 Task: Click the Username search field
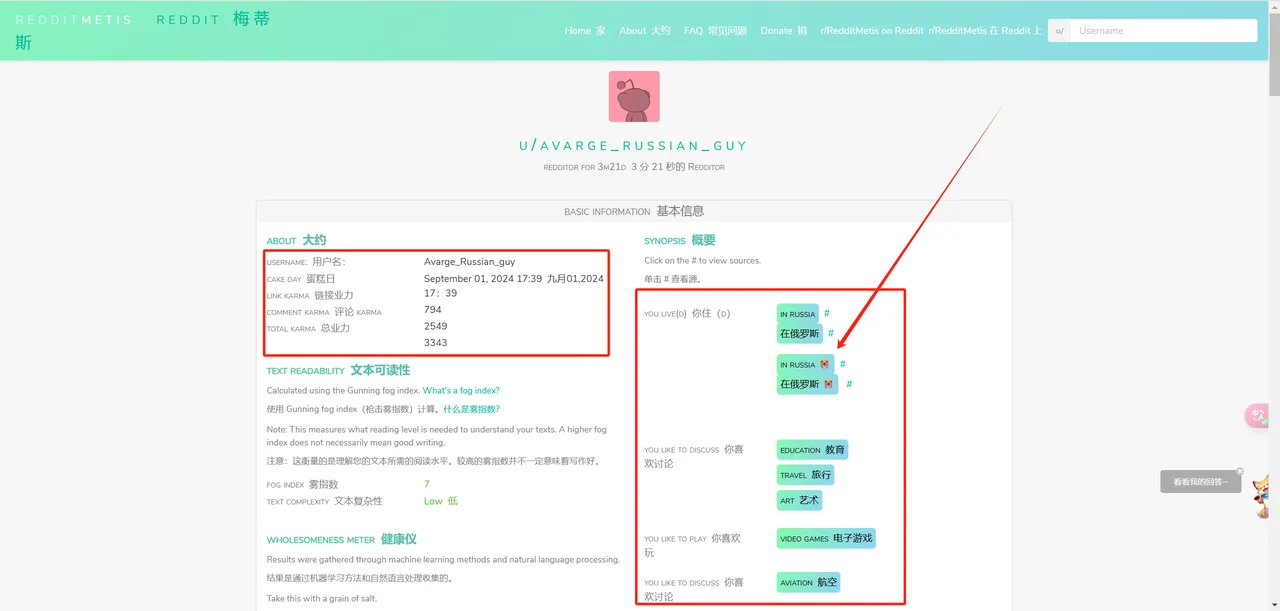(1163, 31)
